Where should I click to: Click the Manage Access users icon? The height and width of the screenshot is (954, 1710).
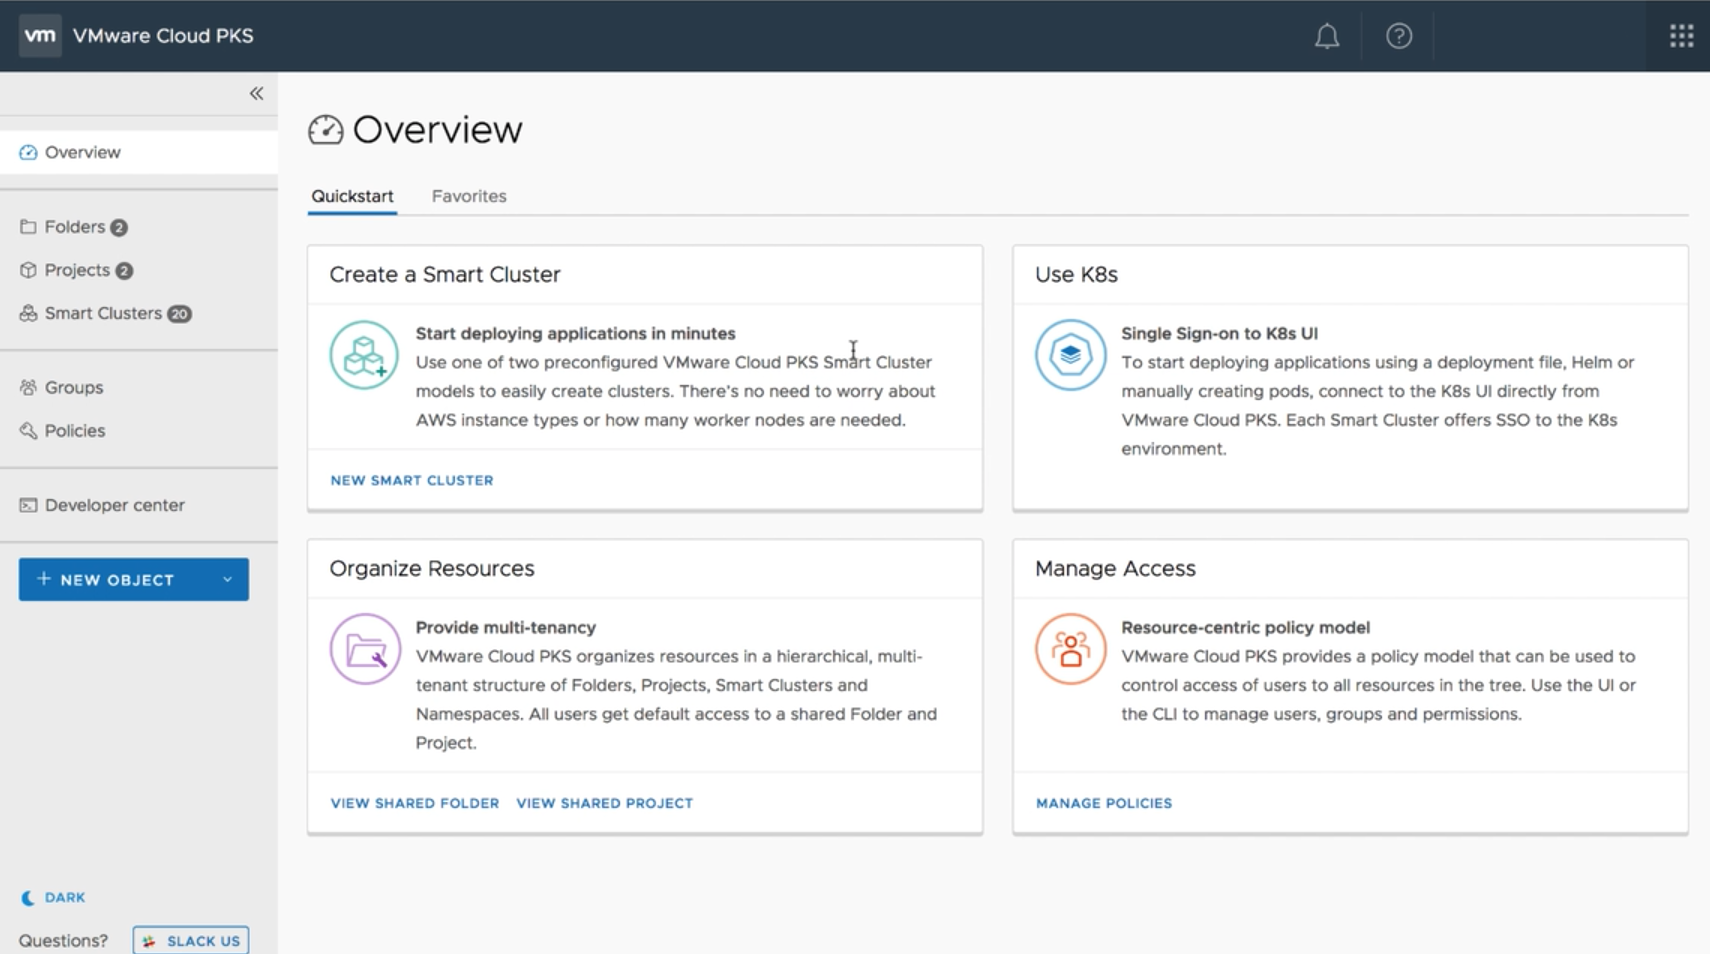[1070, 649]
